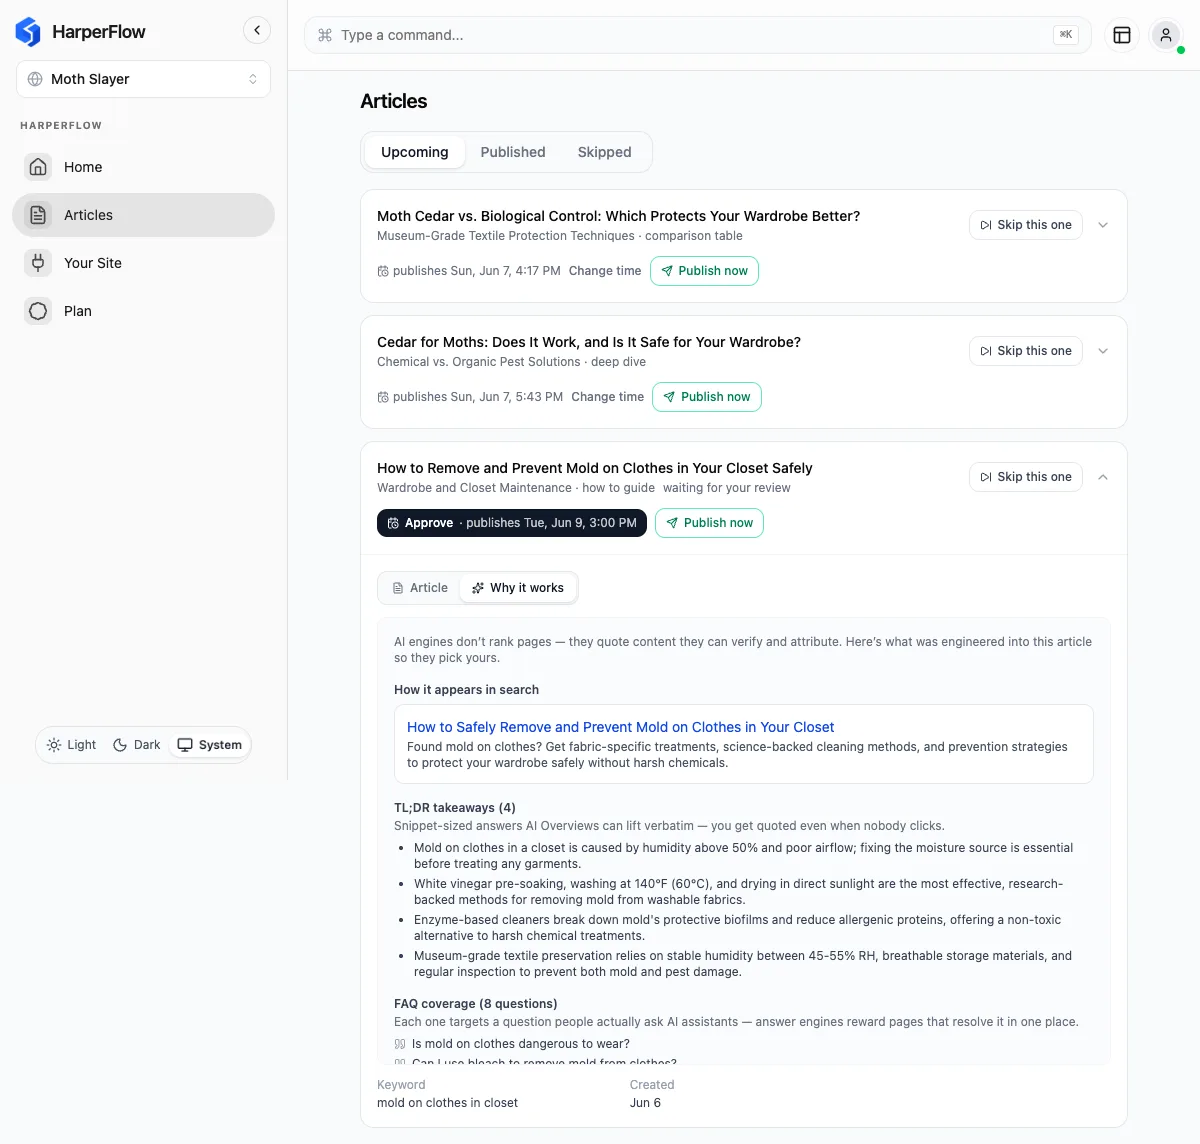Click the Your Site plug icon
Viewport: 1200px width, 1144px height.
coord(38,263)
